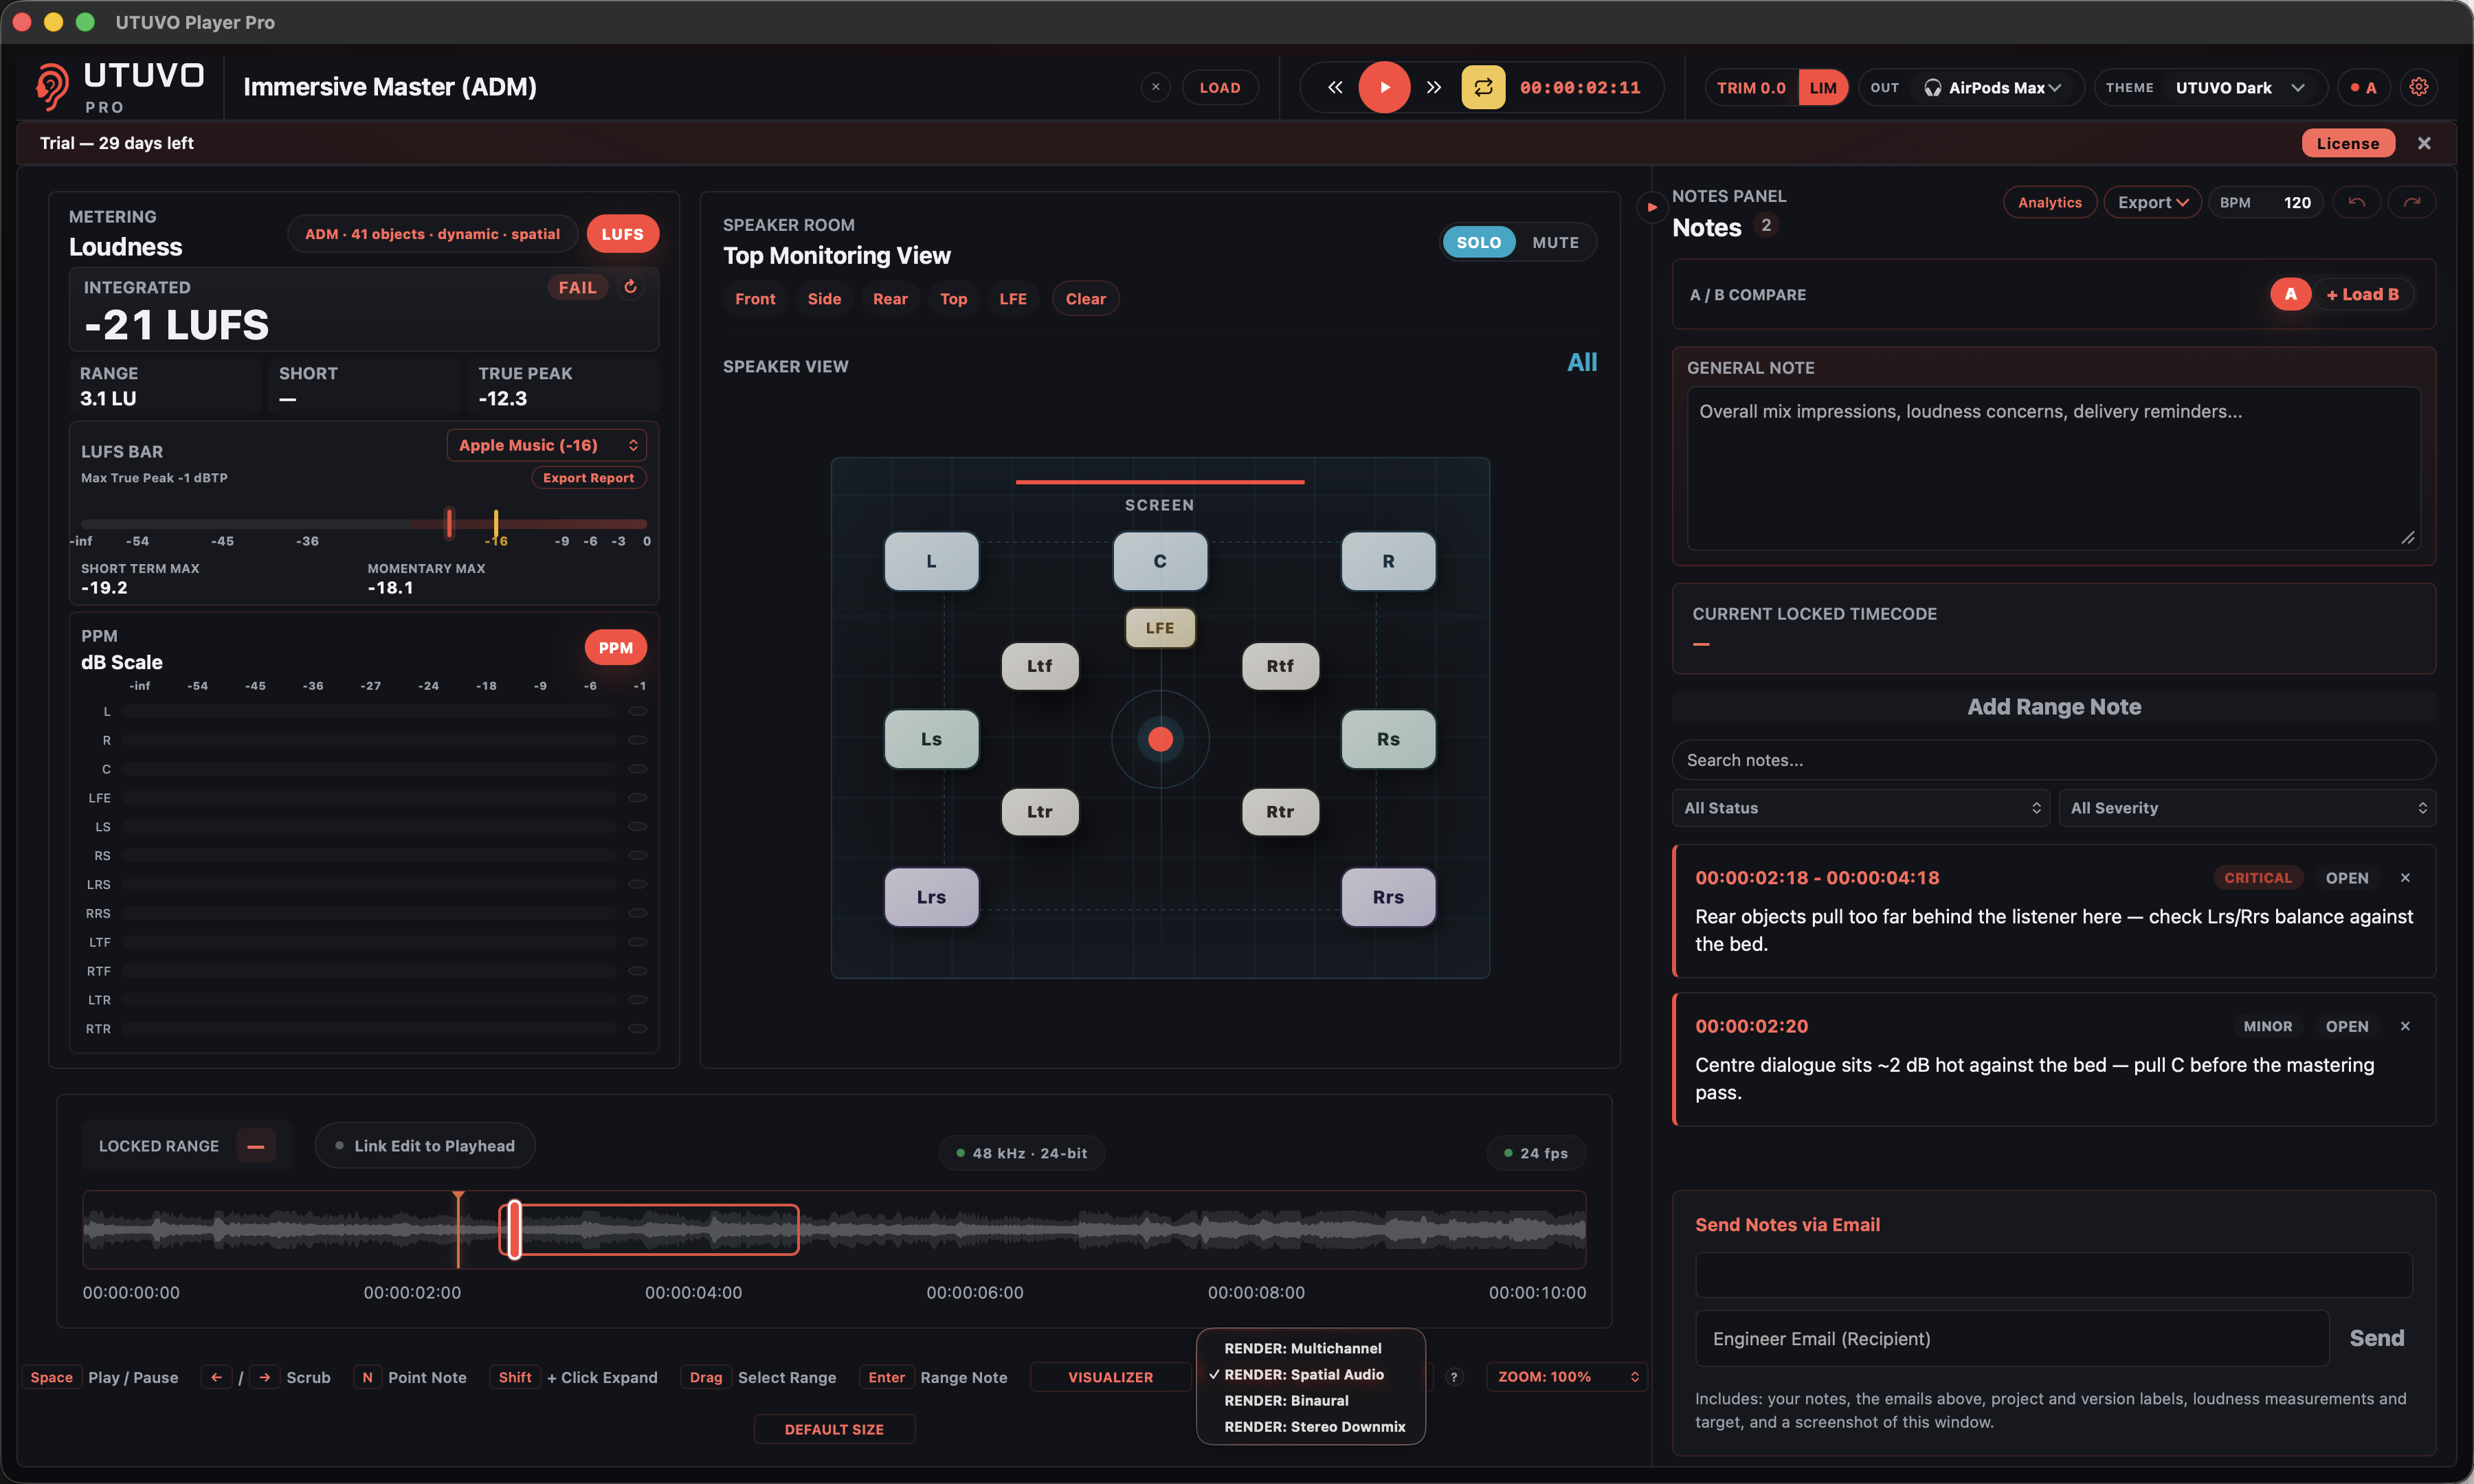2474x1484 pixels.
Task: Open the All Severity filter dropdown
Action: pos(2247,808)
